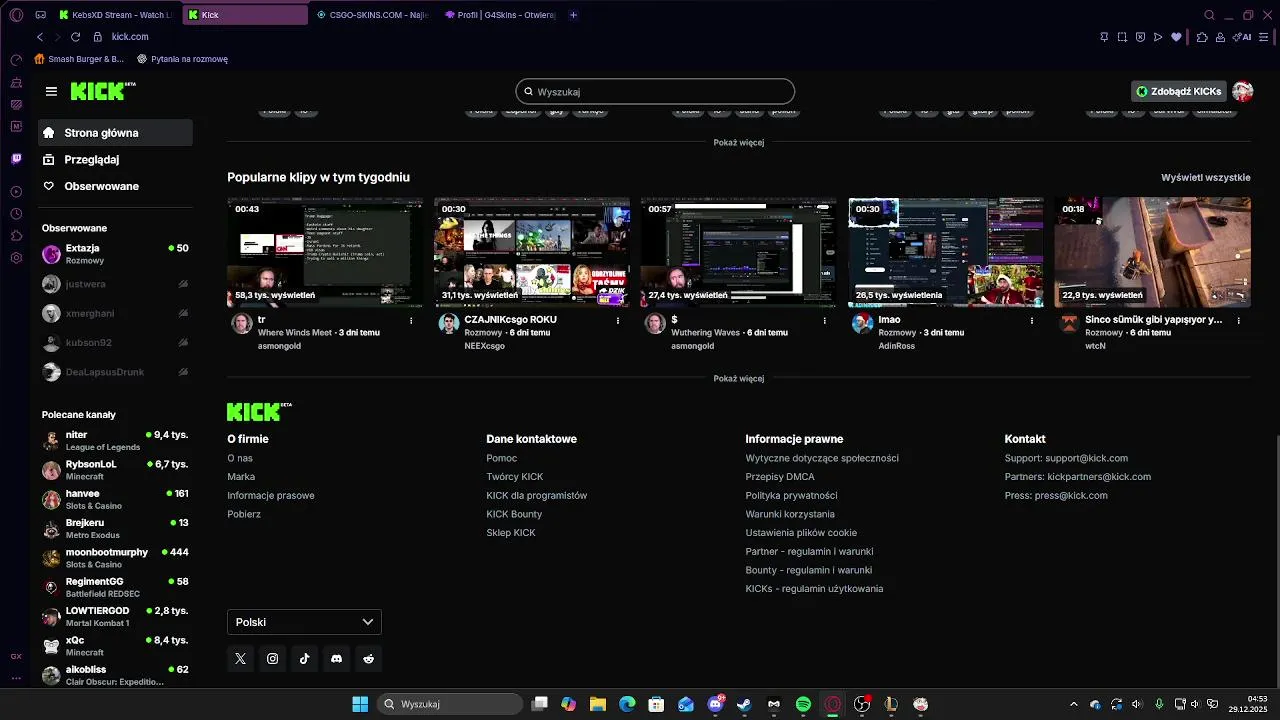Toggle the Kick hamburger sidebar menu
1280x720 pixels.
click(x=51, y=91)
